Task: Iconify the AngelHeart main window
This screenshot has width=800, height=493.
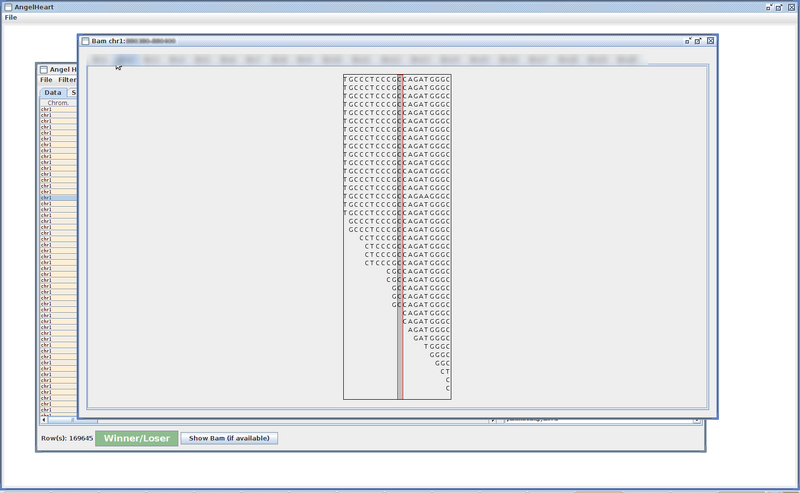Action: 768,6
